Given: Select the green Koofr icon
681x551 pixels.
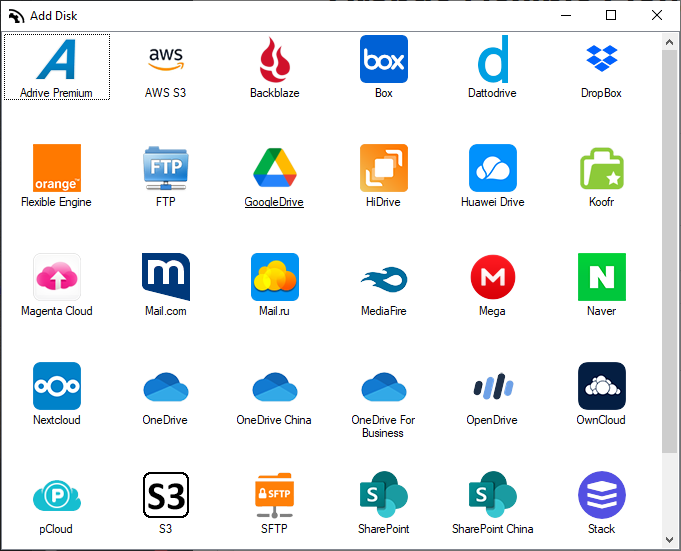Looking at the screenshot, I should pyautogui.click(x=602, y=168).
